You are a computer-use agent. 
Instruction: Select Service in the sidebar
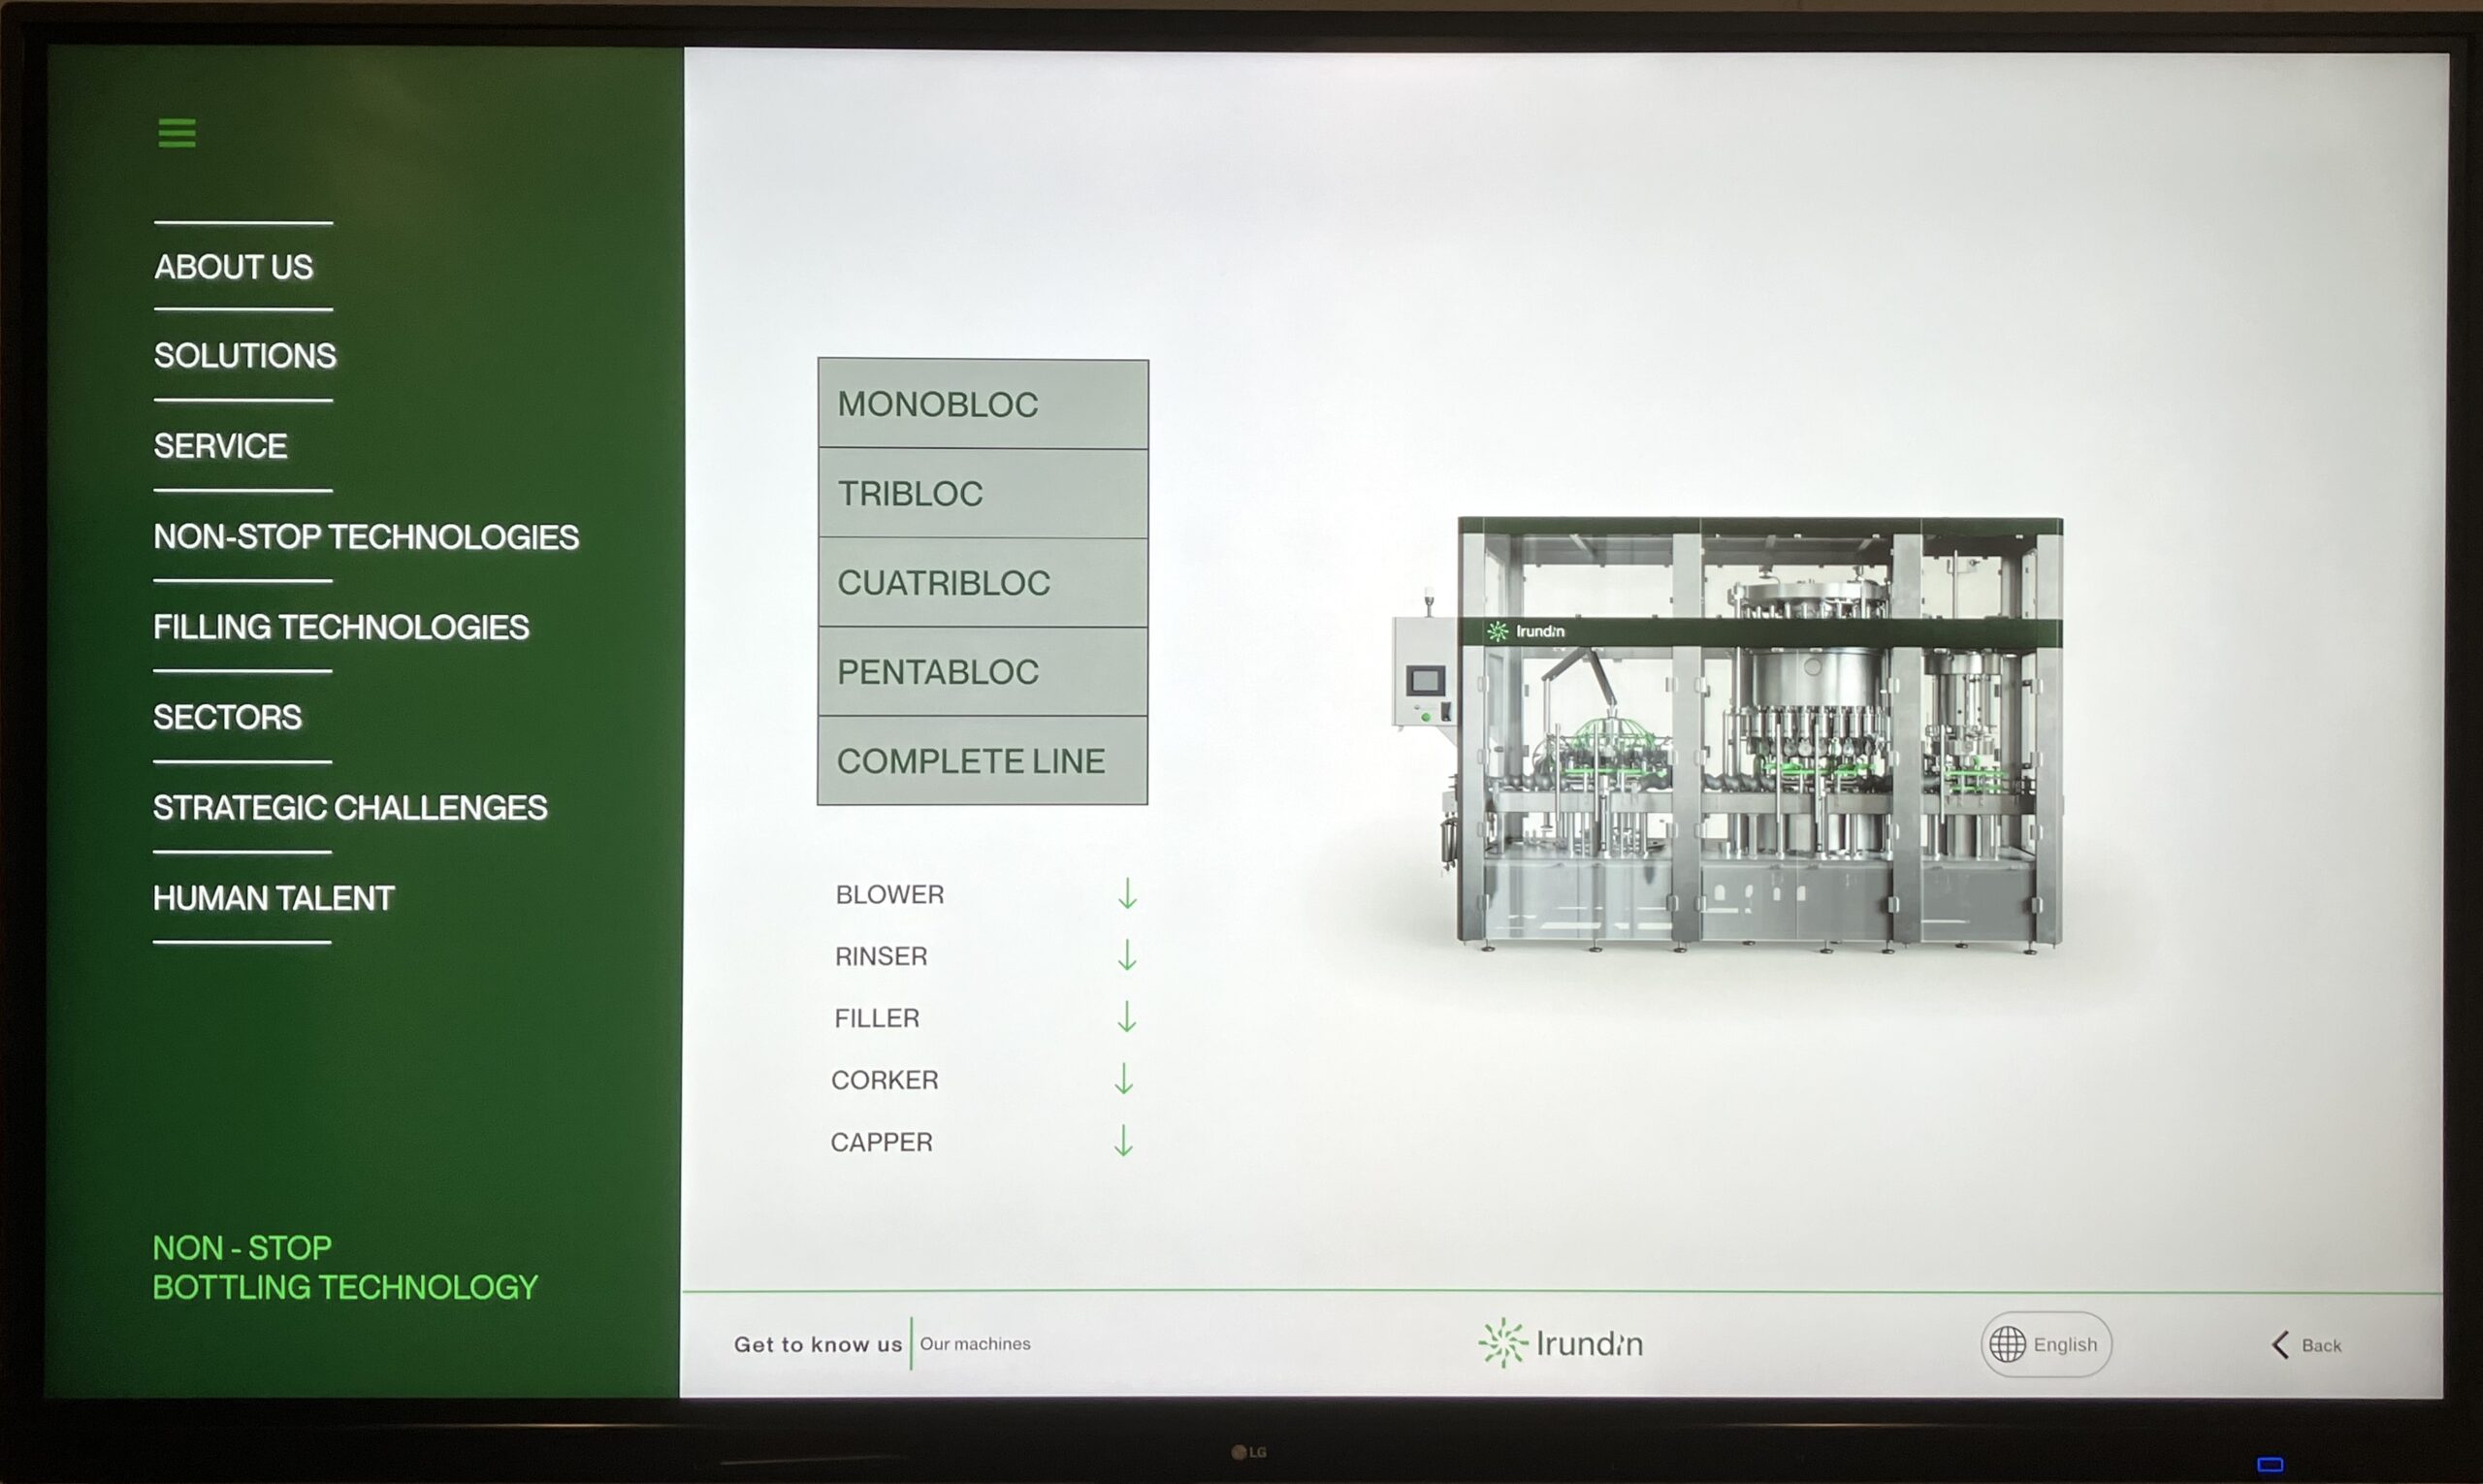pos(220,446)
